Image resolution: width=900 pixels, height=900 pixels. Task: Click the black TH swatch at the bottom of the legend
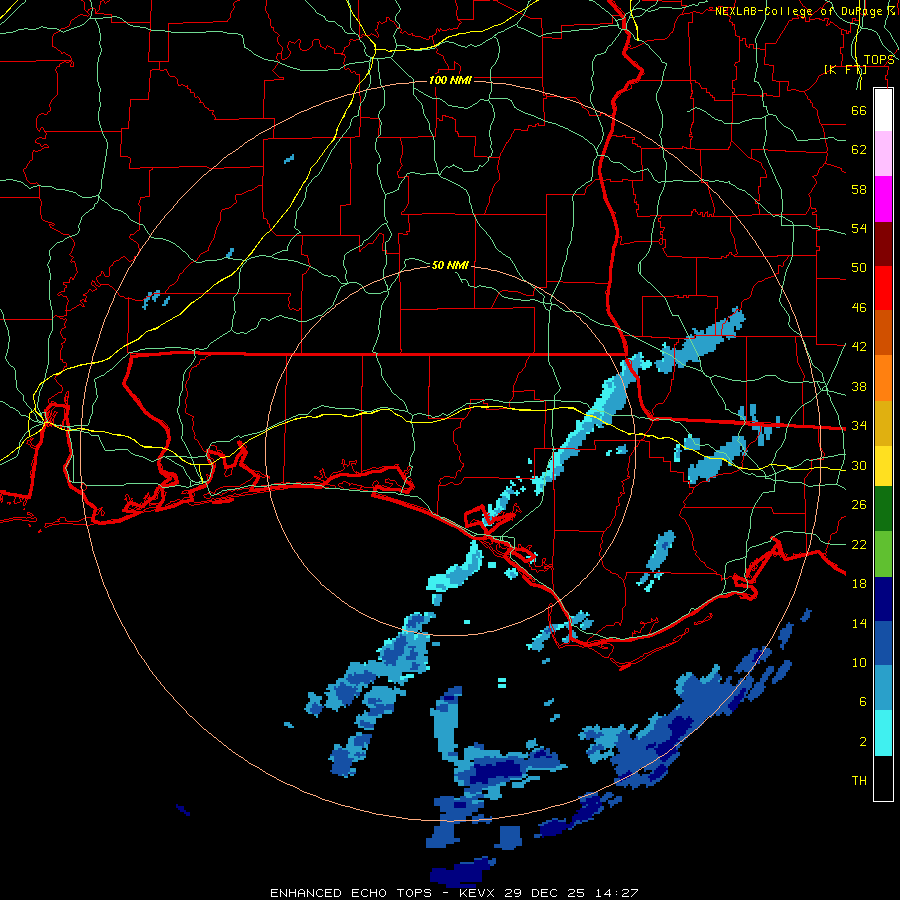(x=883, y=777)
